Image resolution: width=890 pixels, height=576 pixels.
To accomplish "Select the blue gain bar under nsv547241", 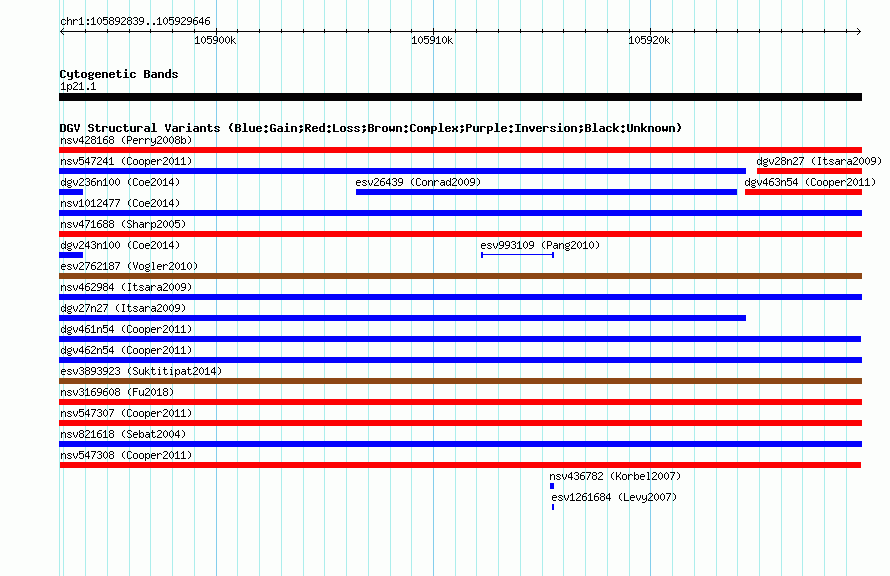I will [x=402, y=171].
